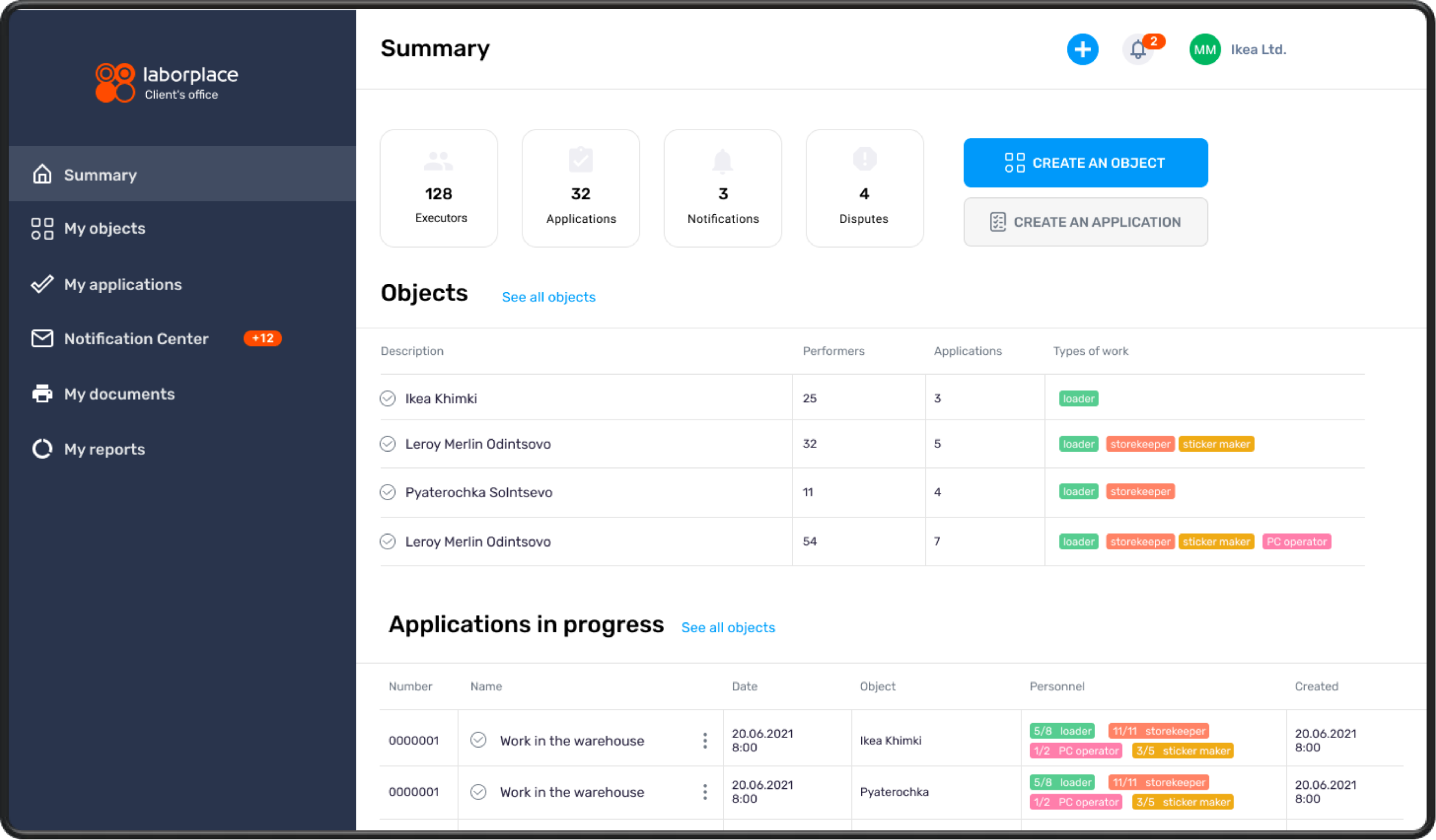This screenshot has height=840, width=1436.
Task: Toggle the check circle for Ikea Khimki
Action: (388, 398)
